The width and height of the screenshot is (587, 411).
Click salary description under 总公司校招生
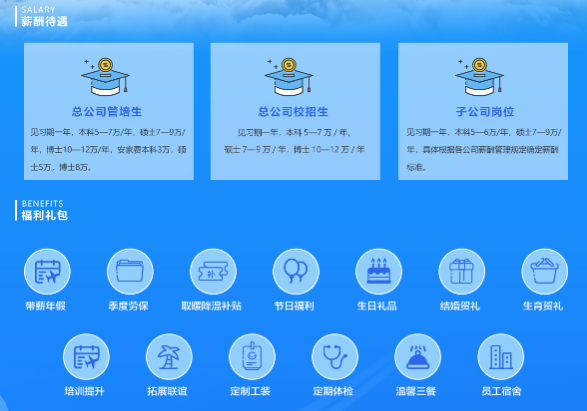click(x=295, y=141)
